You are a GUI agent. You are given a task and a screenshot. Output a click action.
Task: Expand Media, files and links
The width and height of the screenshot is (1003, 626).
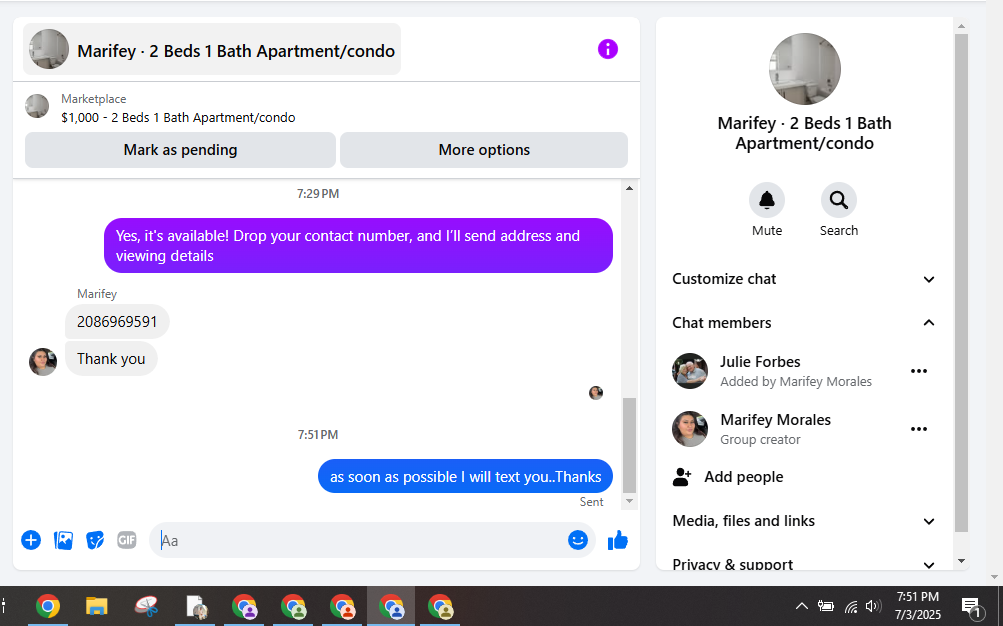(x=803, y=521)
